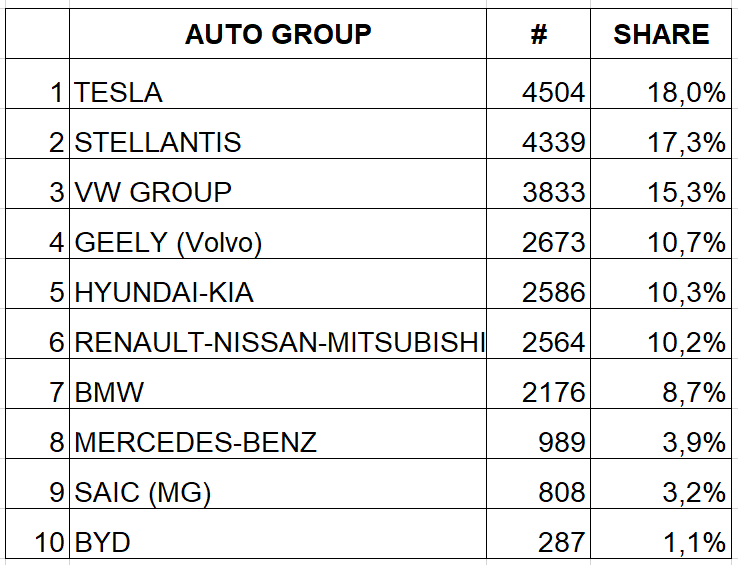Select the GEELY (Volvo) cell
Screen dimensions: 738x565
click(x=278, y=234)
